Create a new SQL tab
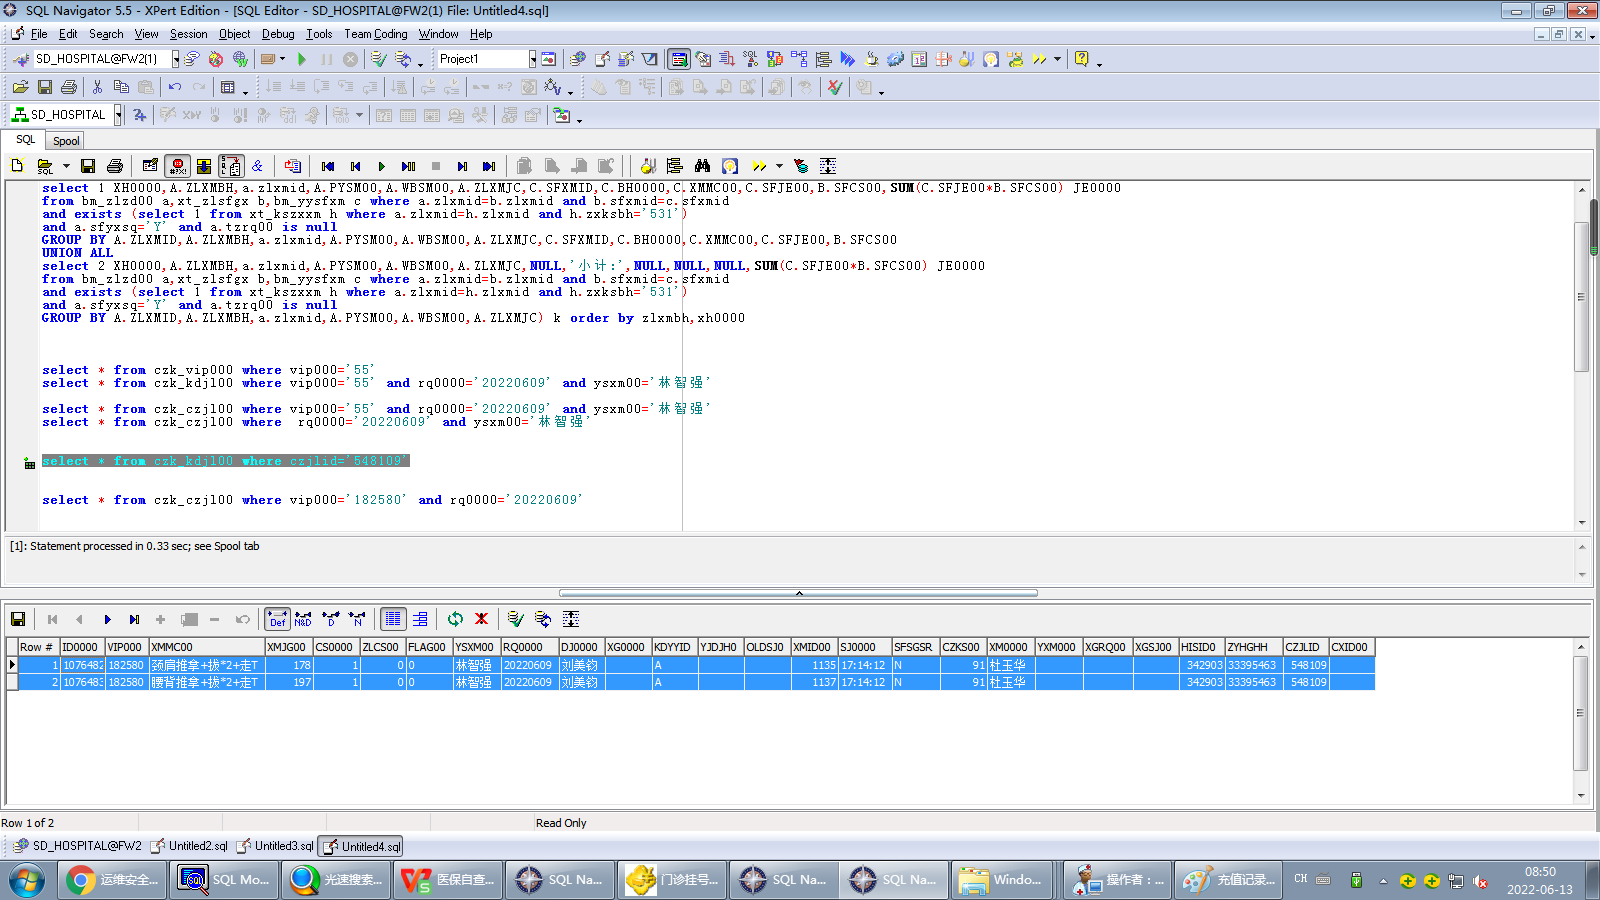Screen dimensions: 1600x900 click(x=17, y=166)
